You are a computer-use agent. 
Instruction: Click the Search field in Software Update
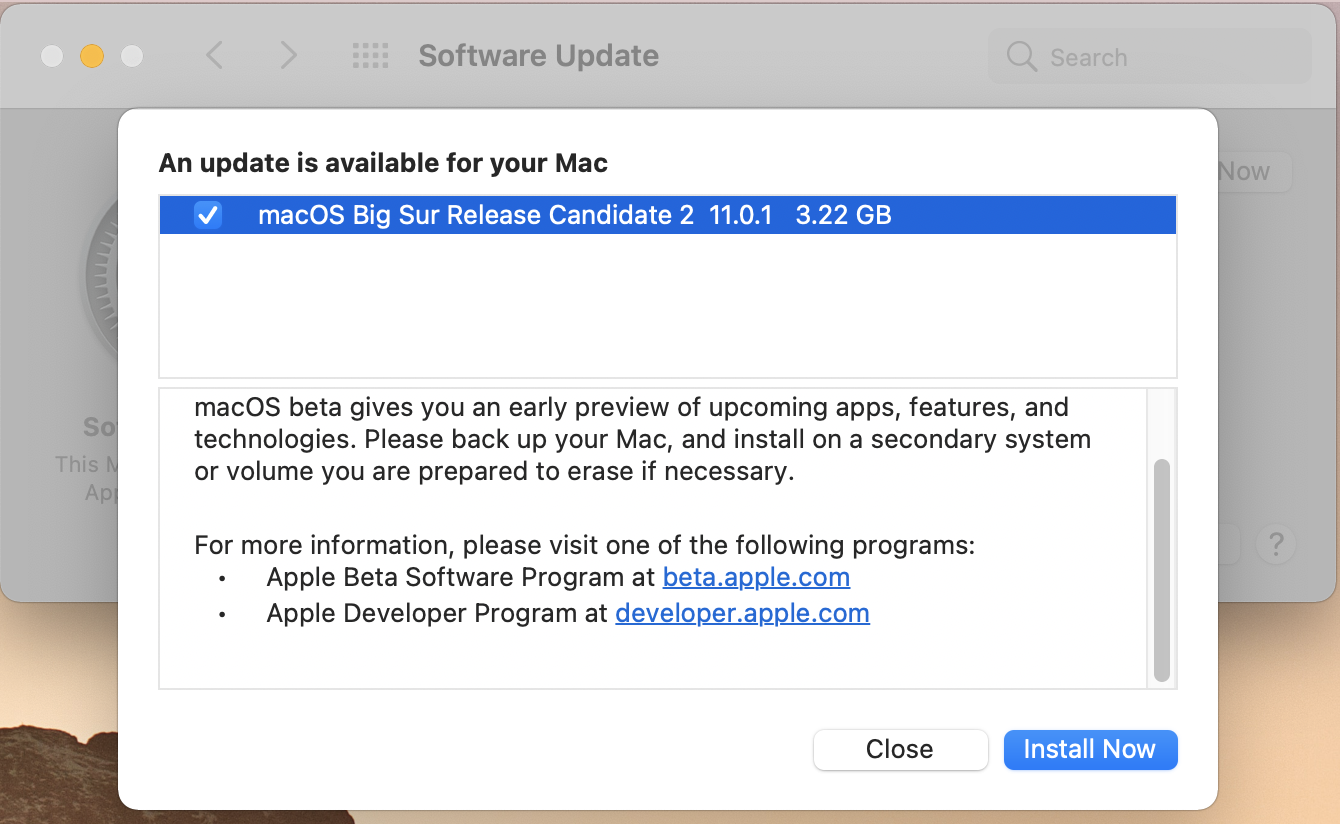1150,57
